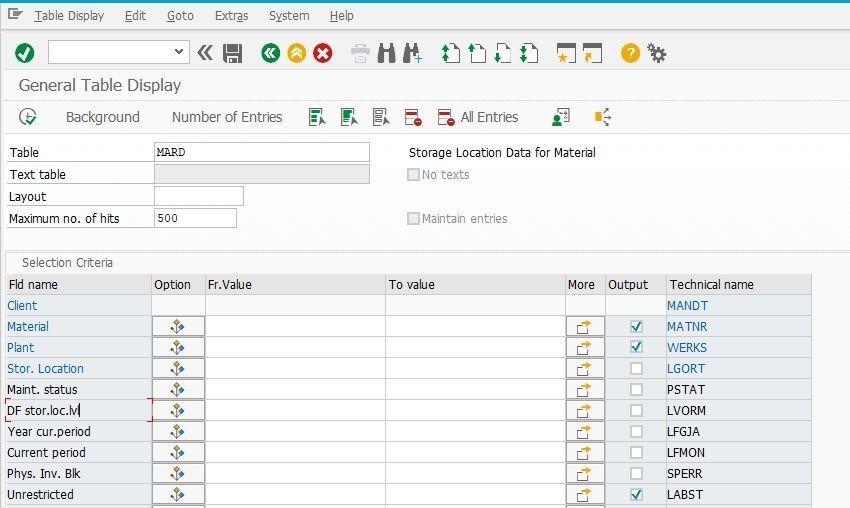Click the double-chevron collapse command field icon
This screenshot has width=850, height=508.
tap(205, 53)
